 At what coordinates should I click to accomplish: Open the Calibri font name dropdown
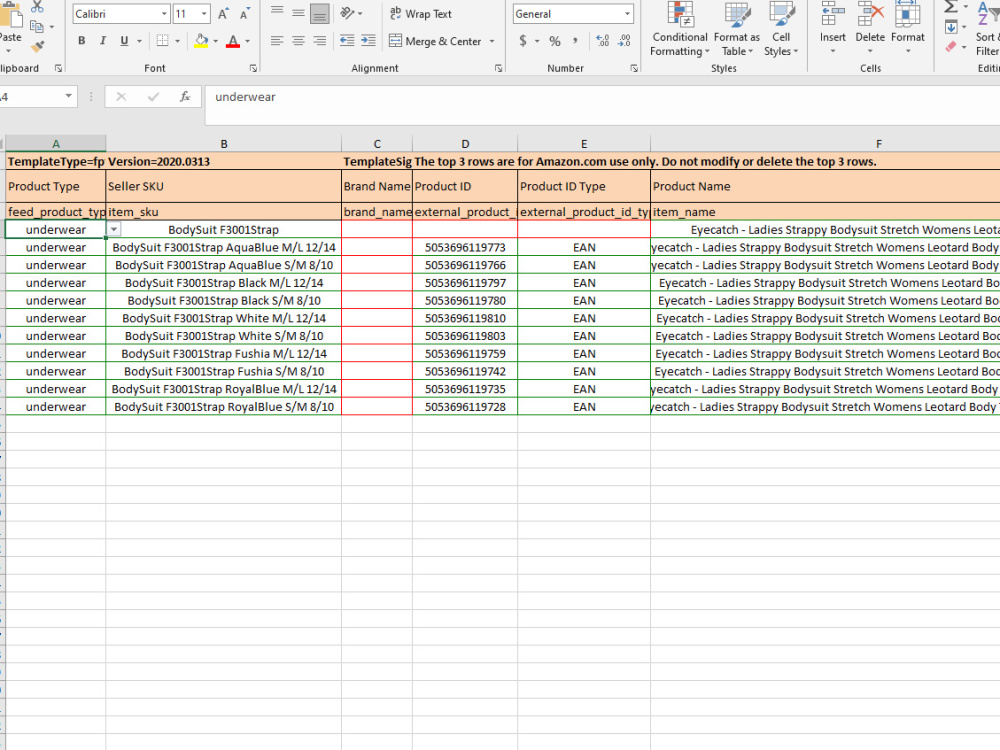tap(164, 13)
